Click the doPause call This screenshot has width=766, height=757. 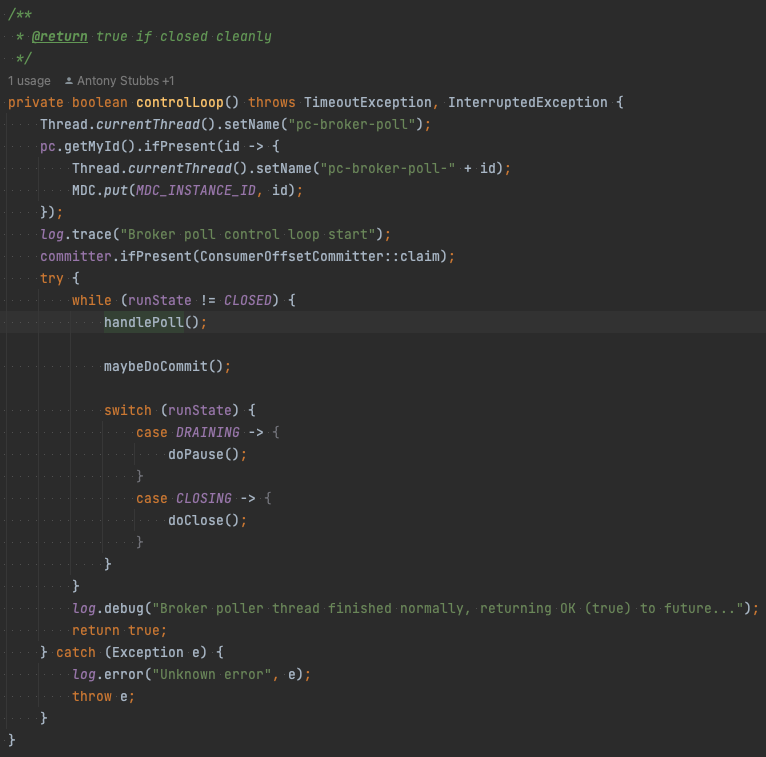(x=196, y=454)
